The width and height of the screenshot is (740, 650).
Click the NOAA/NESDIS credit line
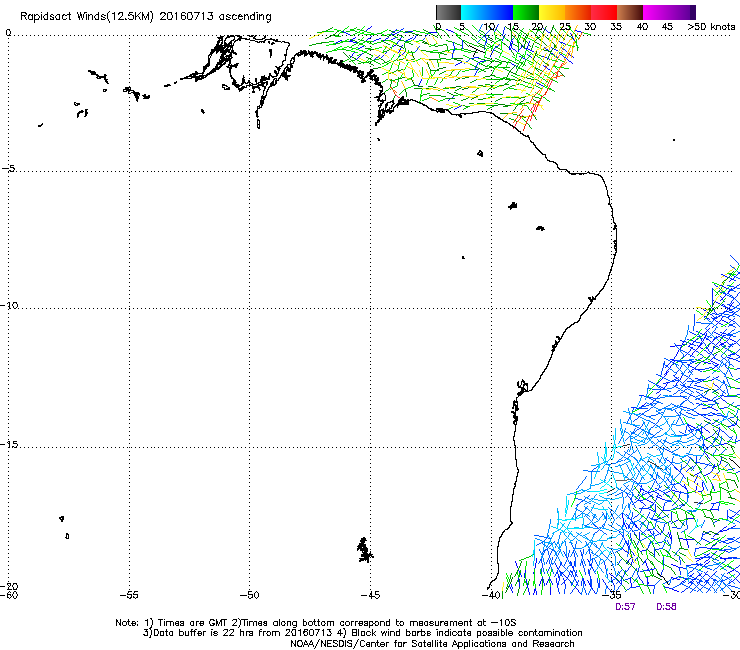[432, 644]
